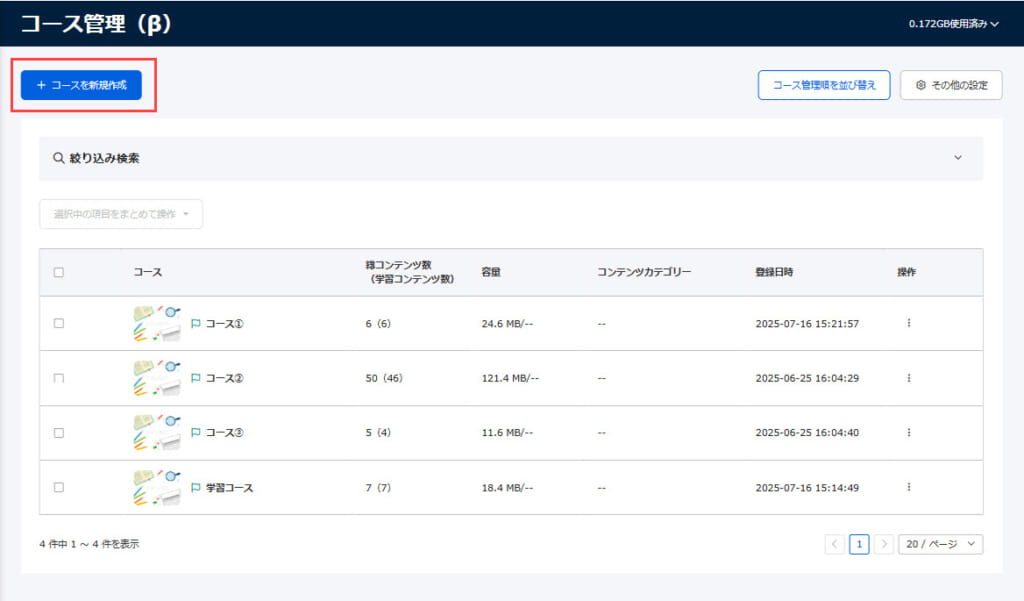
Task: Click the date 2025-06-25 16:04:40
Action: [x=807, y=432]
